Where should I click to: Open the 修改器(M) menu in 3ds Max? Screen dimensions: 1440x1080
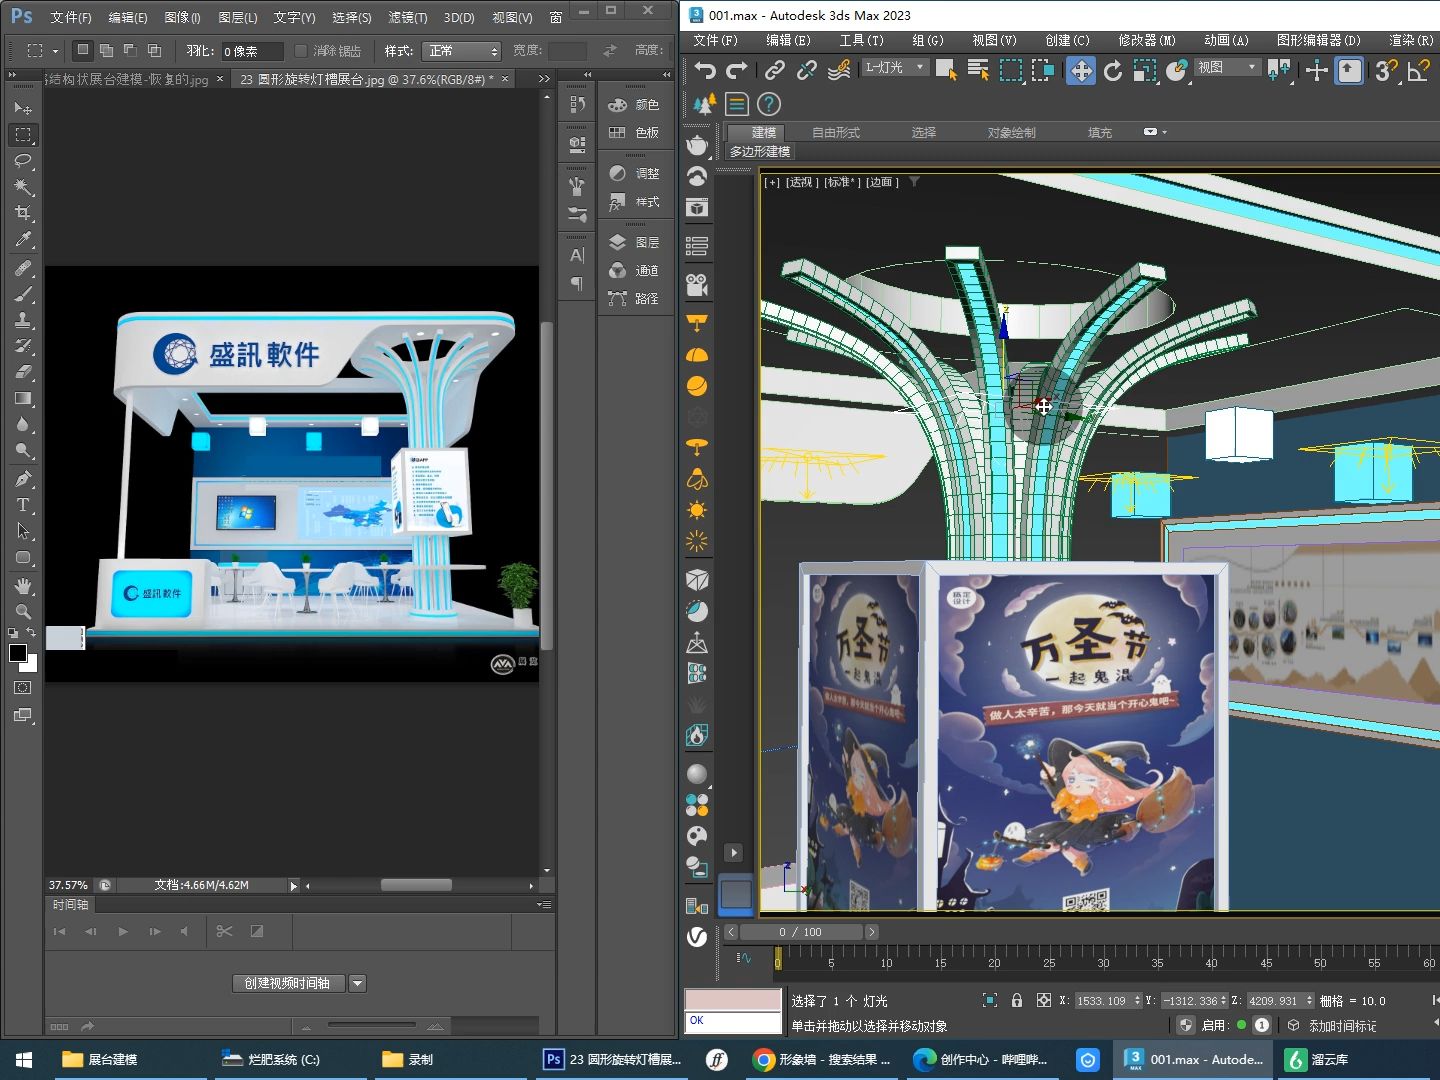coord(1147,40)
